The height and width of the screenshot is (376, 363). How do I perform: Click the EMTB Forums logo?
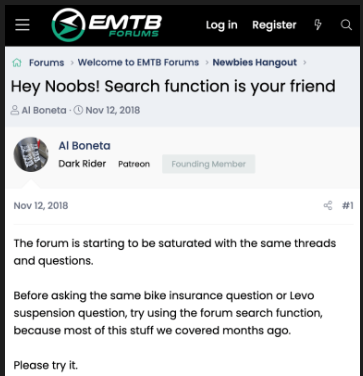[107, 25]
